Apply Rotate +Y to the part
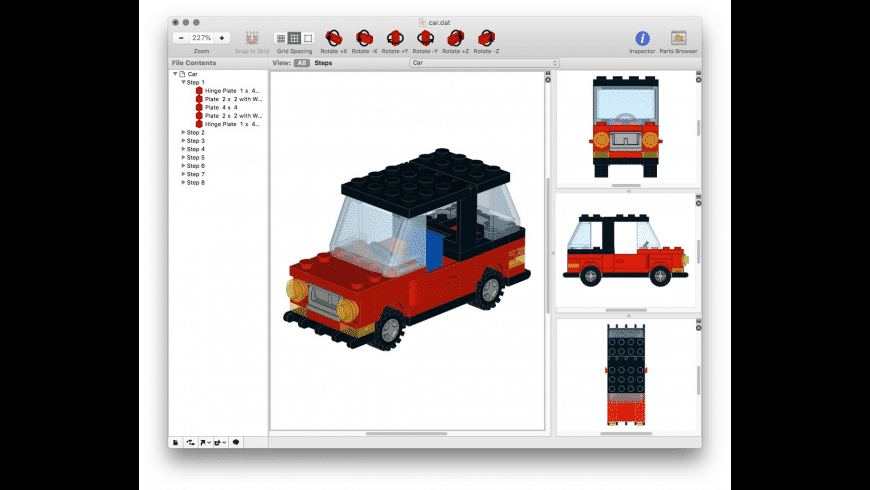870x490 pixels. pyautogui.click(x=395, y=38)
